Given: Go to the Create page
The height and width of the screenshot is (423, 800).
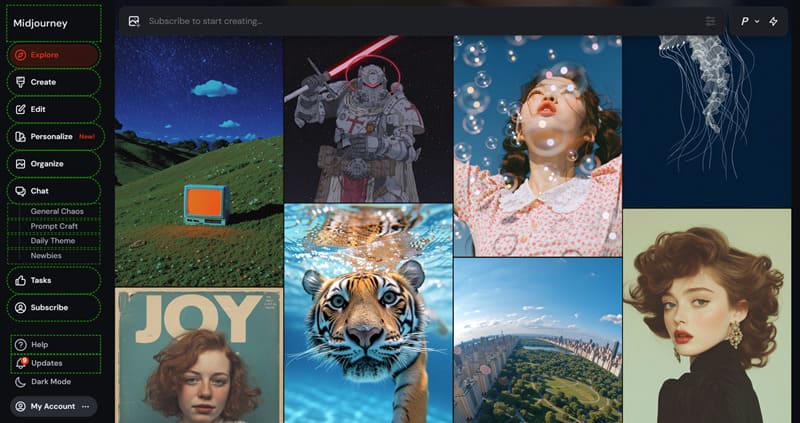Looking at the screenshot, I should pyautogui.click(x=54, y=82).
